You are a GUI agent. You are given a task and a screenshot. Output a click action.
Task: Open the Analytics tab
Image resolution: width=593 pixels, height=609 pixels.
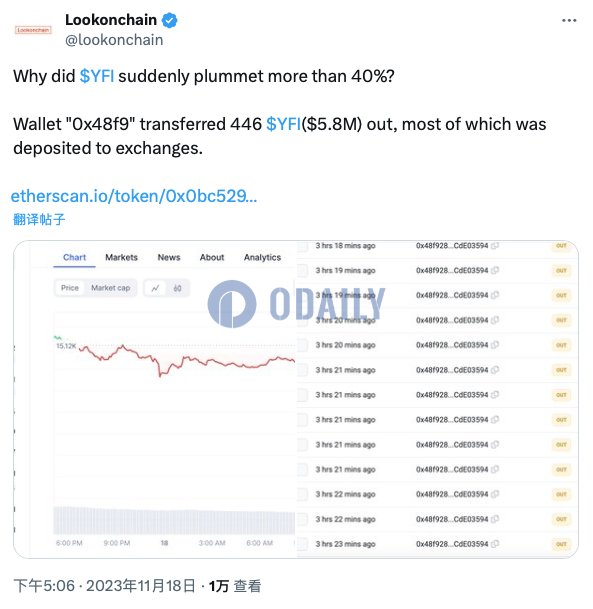(262, 257)
